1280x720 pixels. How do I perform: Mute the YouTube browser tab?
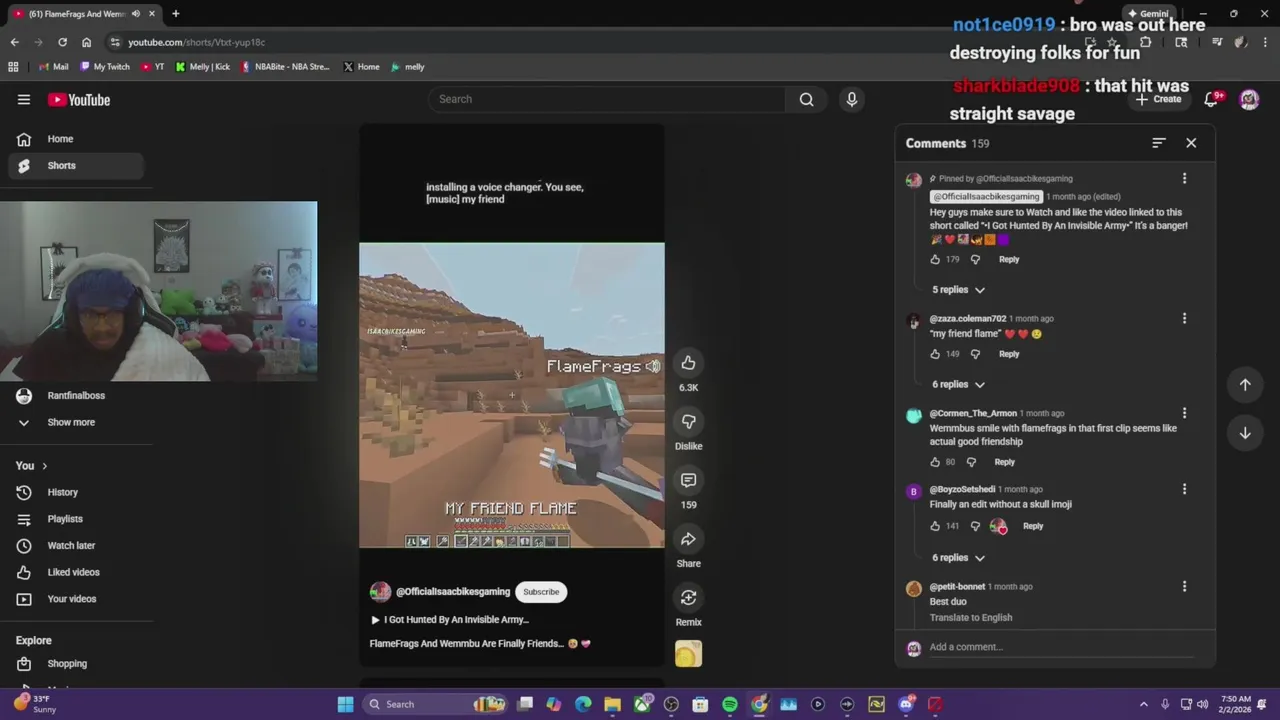click(x=136, y=14)
